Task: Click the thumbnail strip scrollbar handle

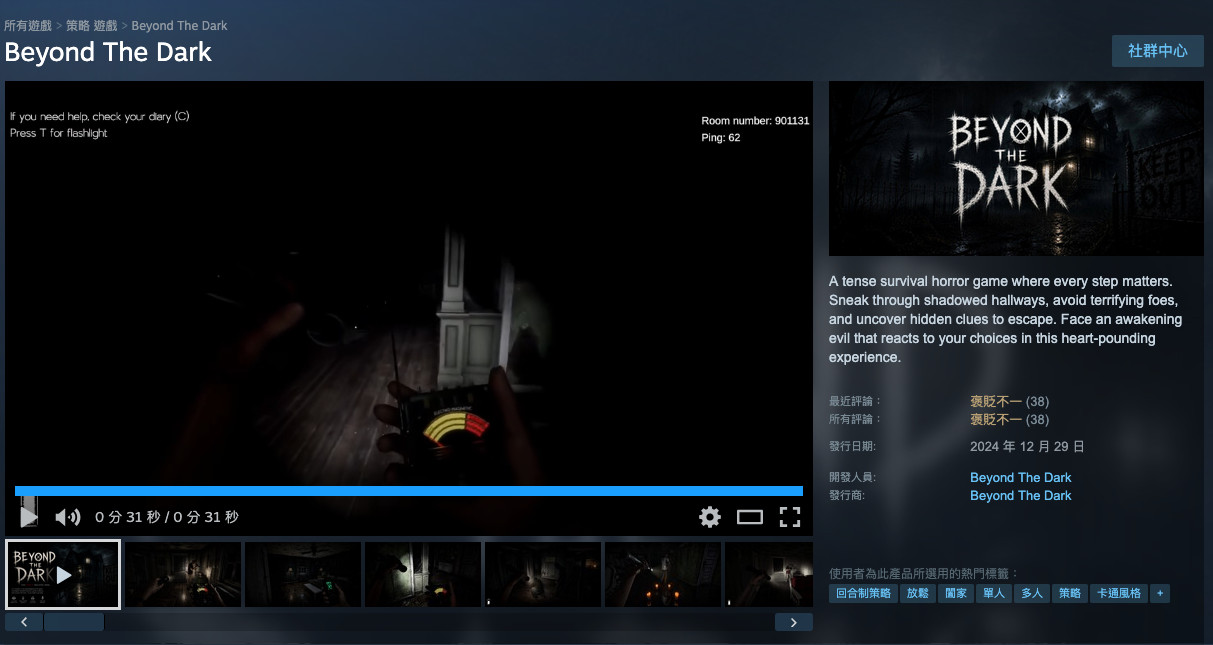Action: point(74,622)
